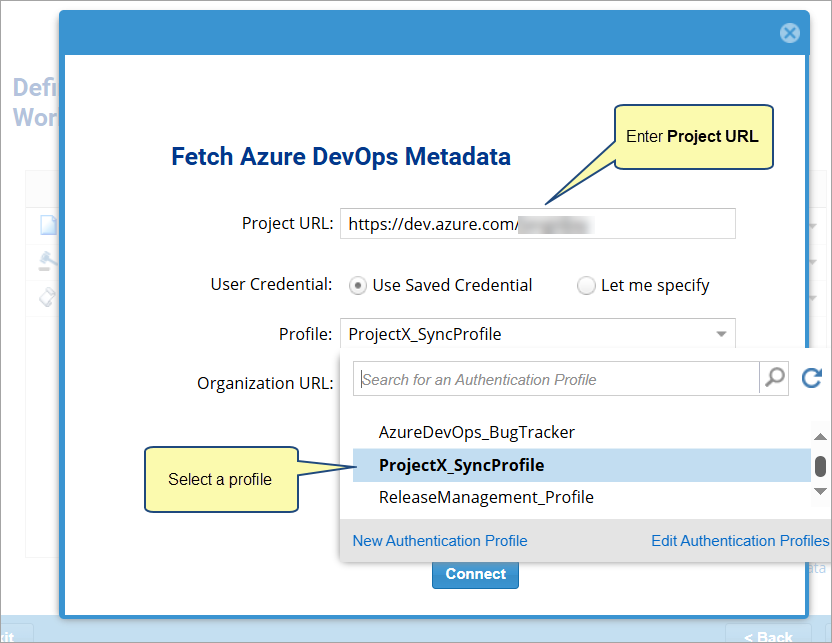Click the profile list scrollbar thumb
832x643 pixels.
pos(820,466)
